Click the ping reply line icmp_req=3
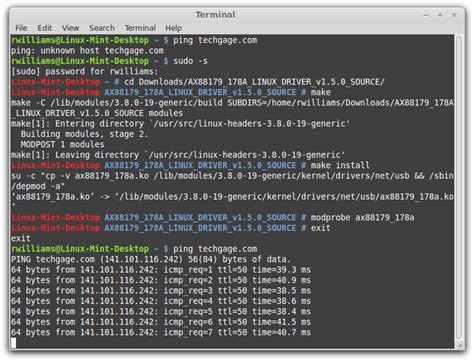Image resolution: width=474 pixels, height=361 pixels. pos(161,291)
